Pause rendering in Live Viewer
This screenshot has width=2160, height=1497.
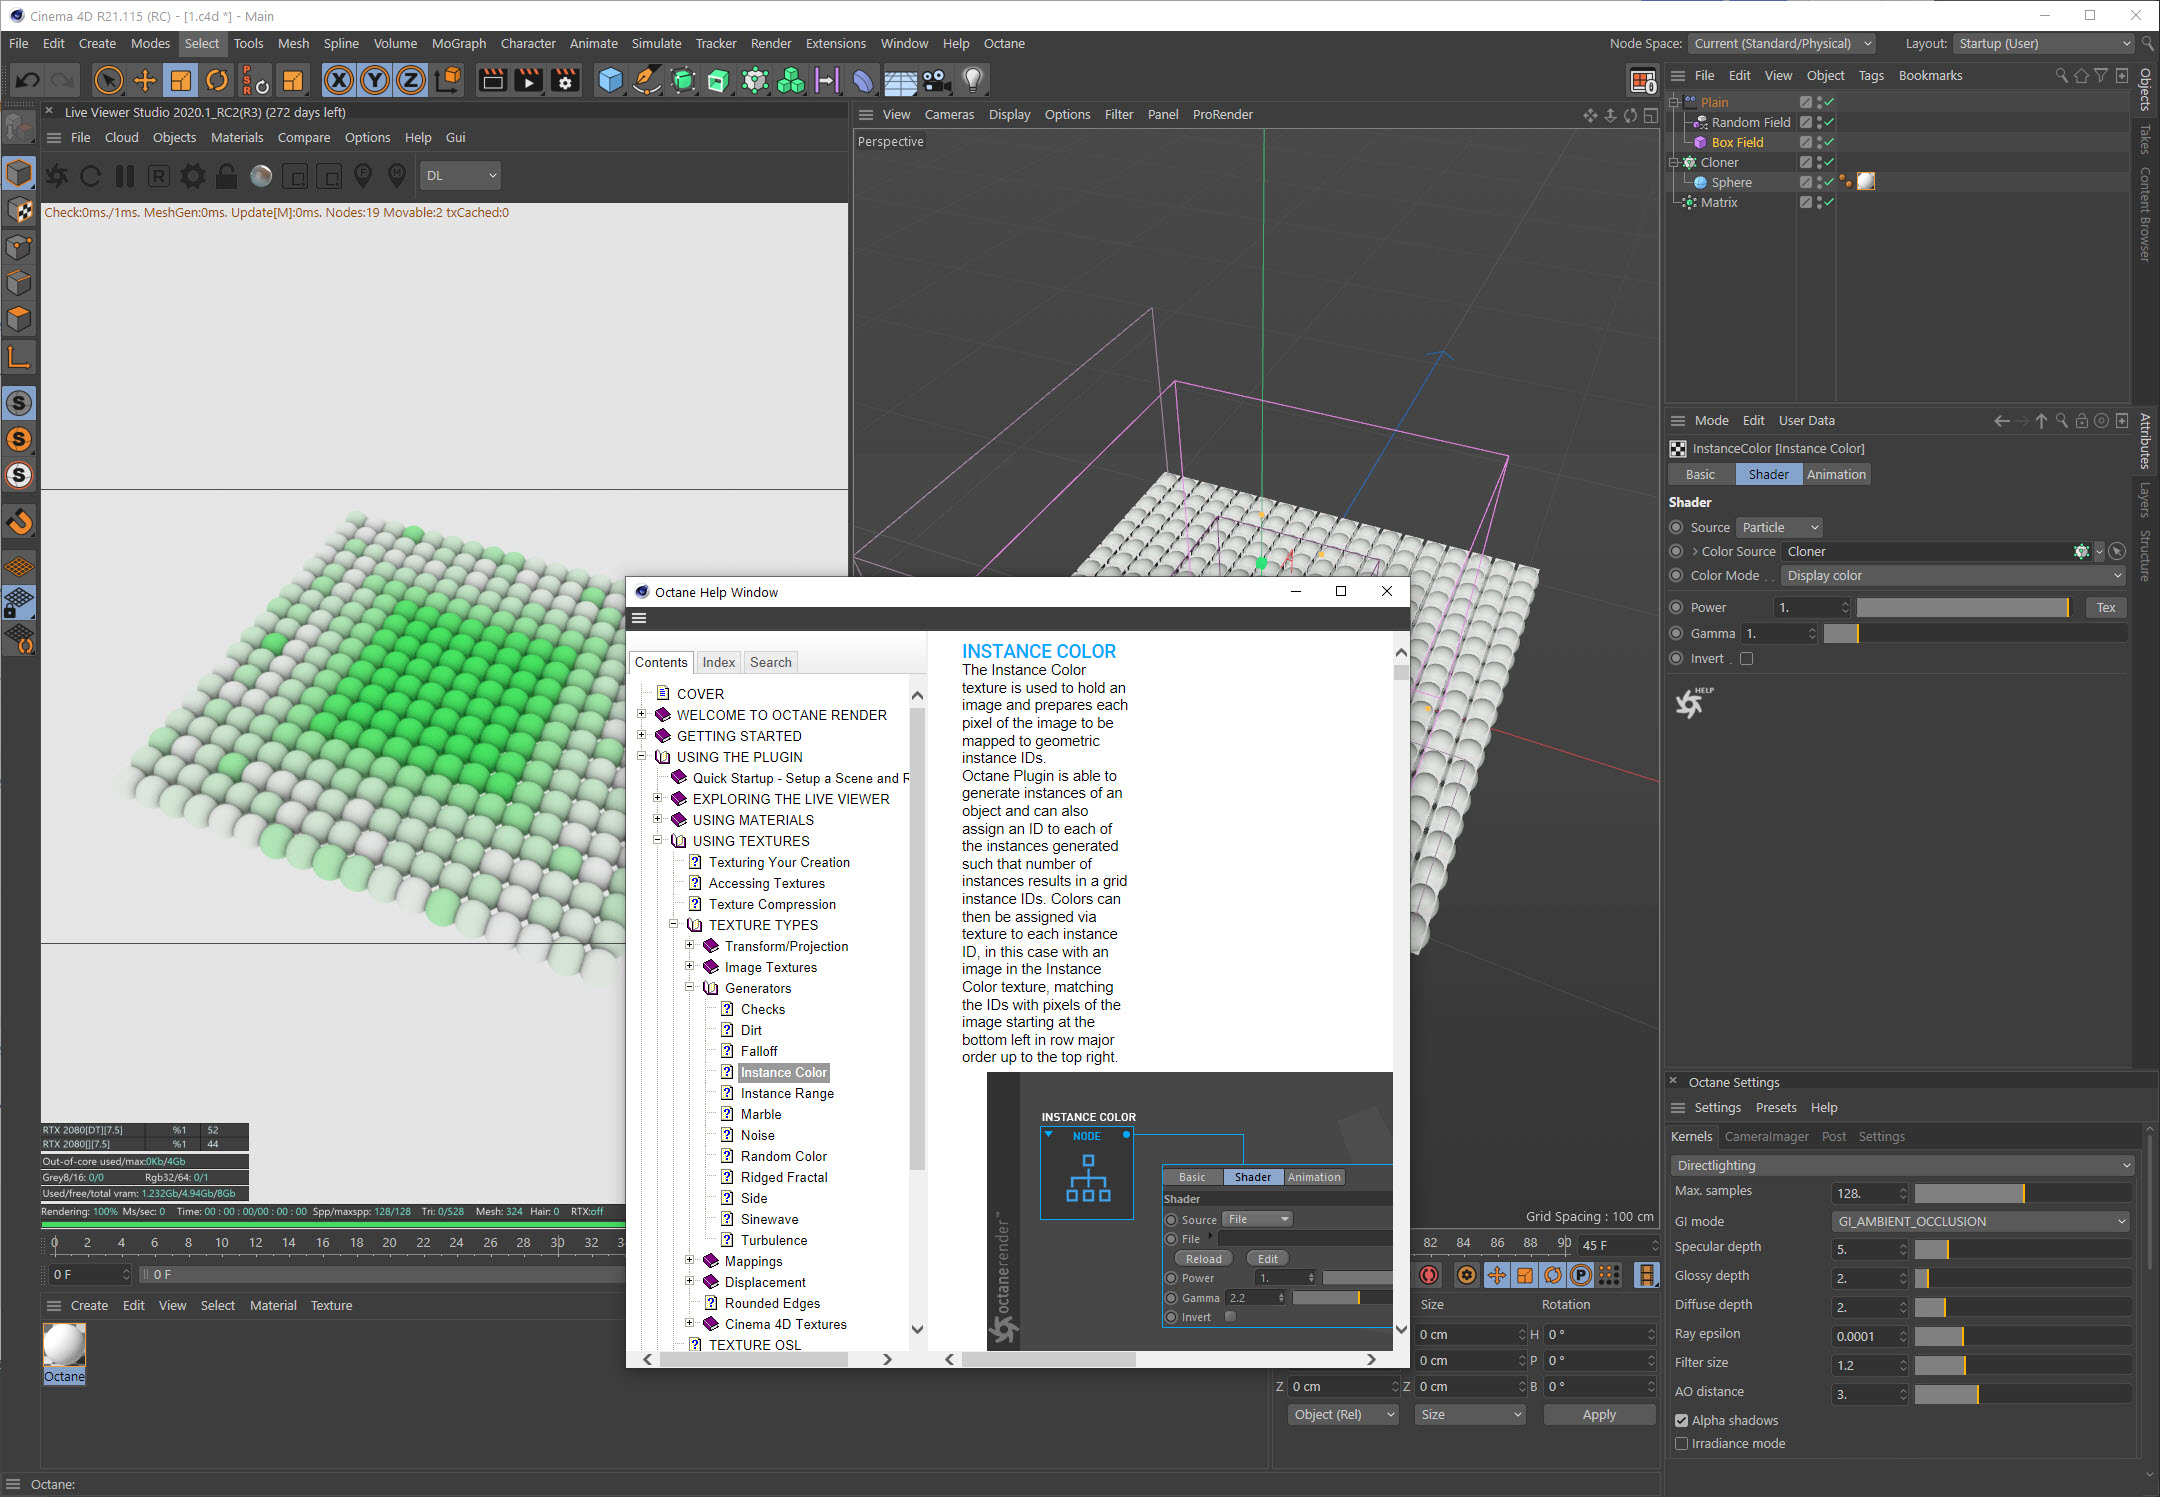click(x=125, y=176)
